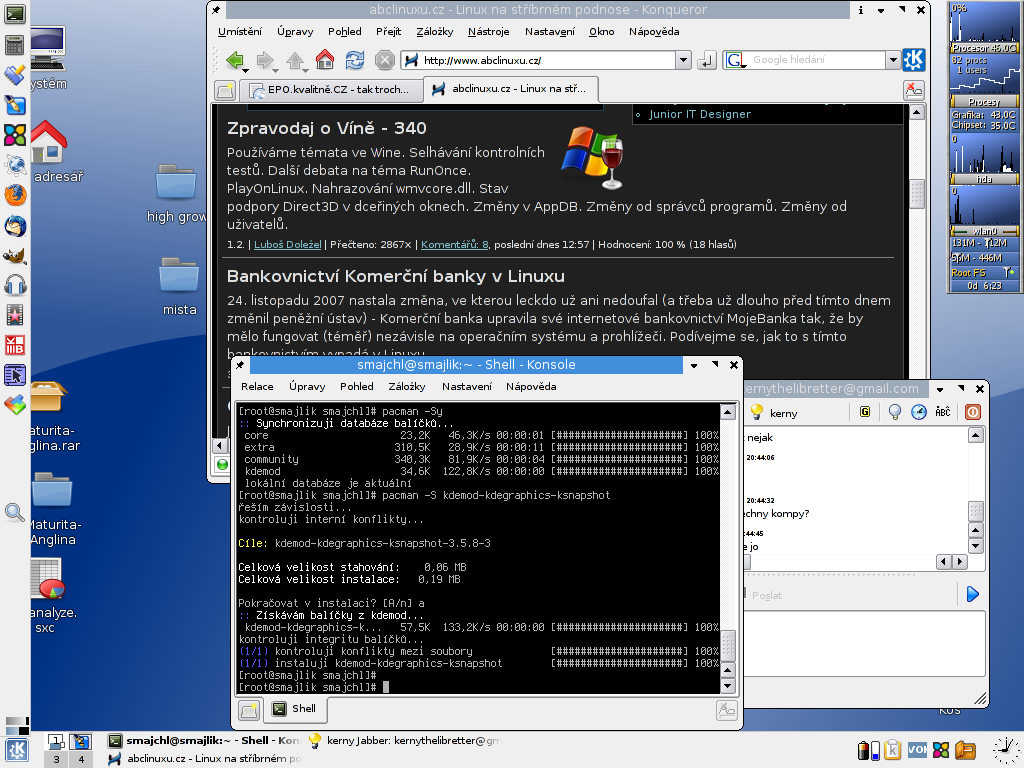Reload the current page in Konqueror

tap(355, 60)
